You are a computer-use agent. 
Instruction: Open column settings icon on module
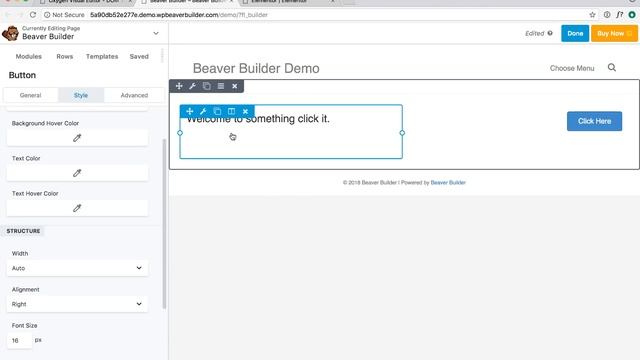click(x=231, y=111)
